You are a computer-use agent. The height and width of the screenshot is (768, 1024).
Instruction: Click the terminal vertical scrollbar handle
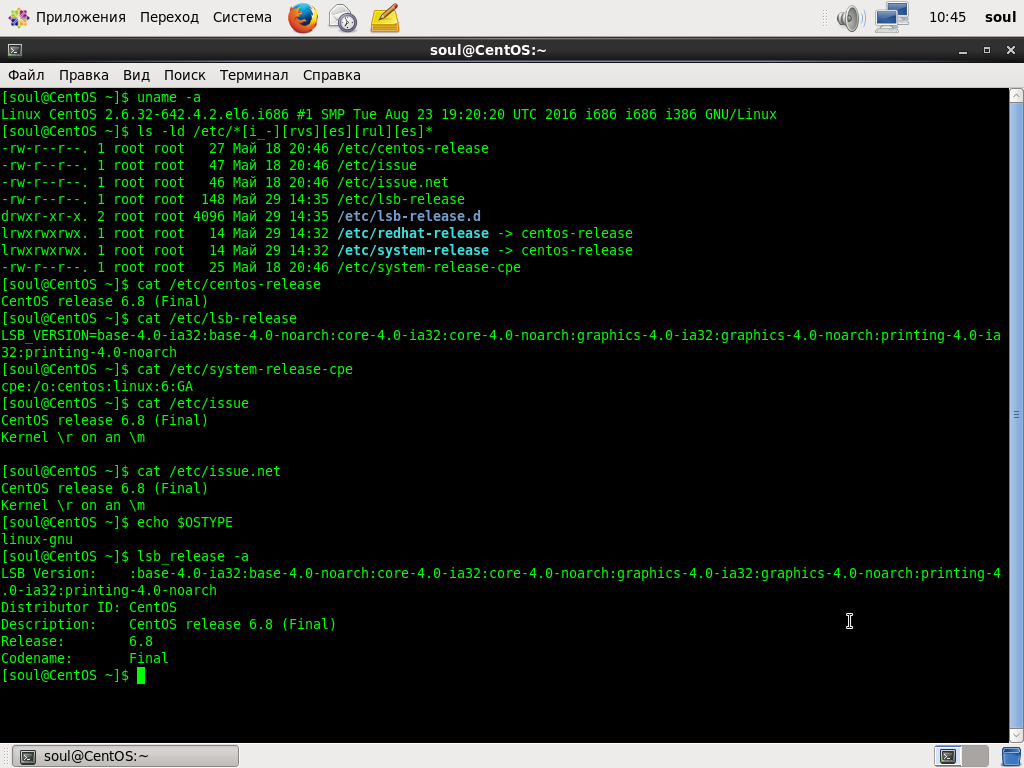pos(1017,415)
